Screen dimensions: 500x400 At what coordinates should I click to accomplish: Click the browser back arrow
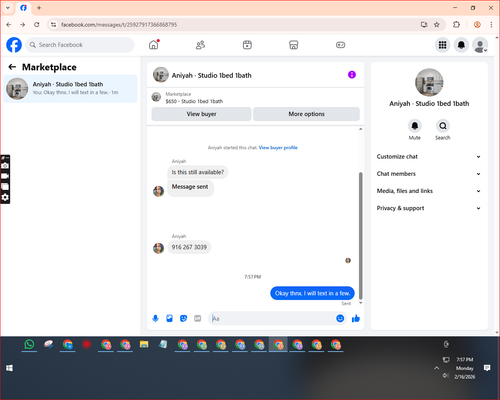pyautogui.click(x=9, y=24)
